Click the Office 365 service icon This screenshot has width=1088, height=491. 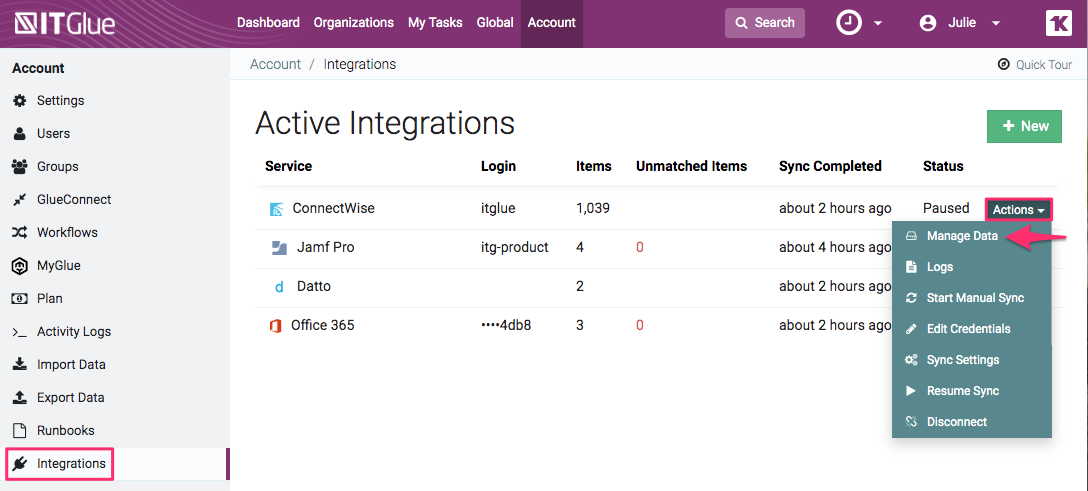(275, 325)
